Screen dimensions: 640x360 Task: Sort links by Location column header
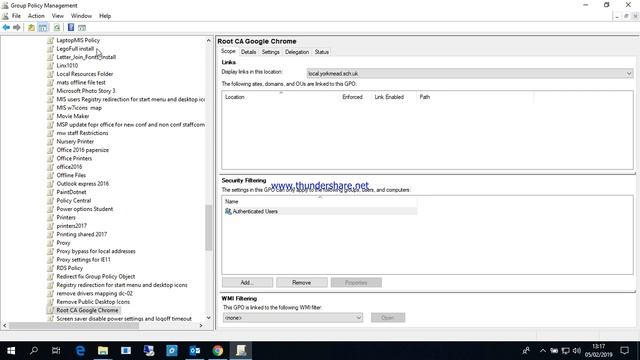(281, 97)
